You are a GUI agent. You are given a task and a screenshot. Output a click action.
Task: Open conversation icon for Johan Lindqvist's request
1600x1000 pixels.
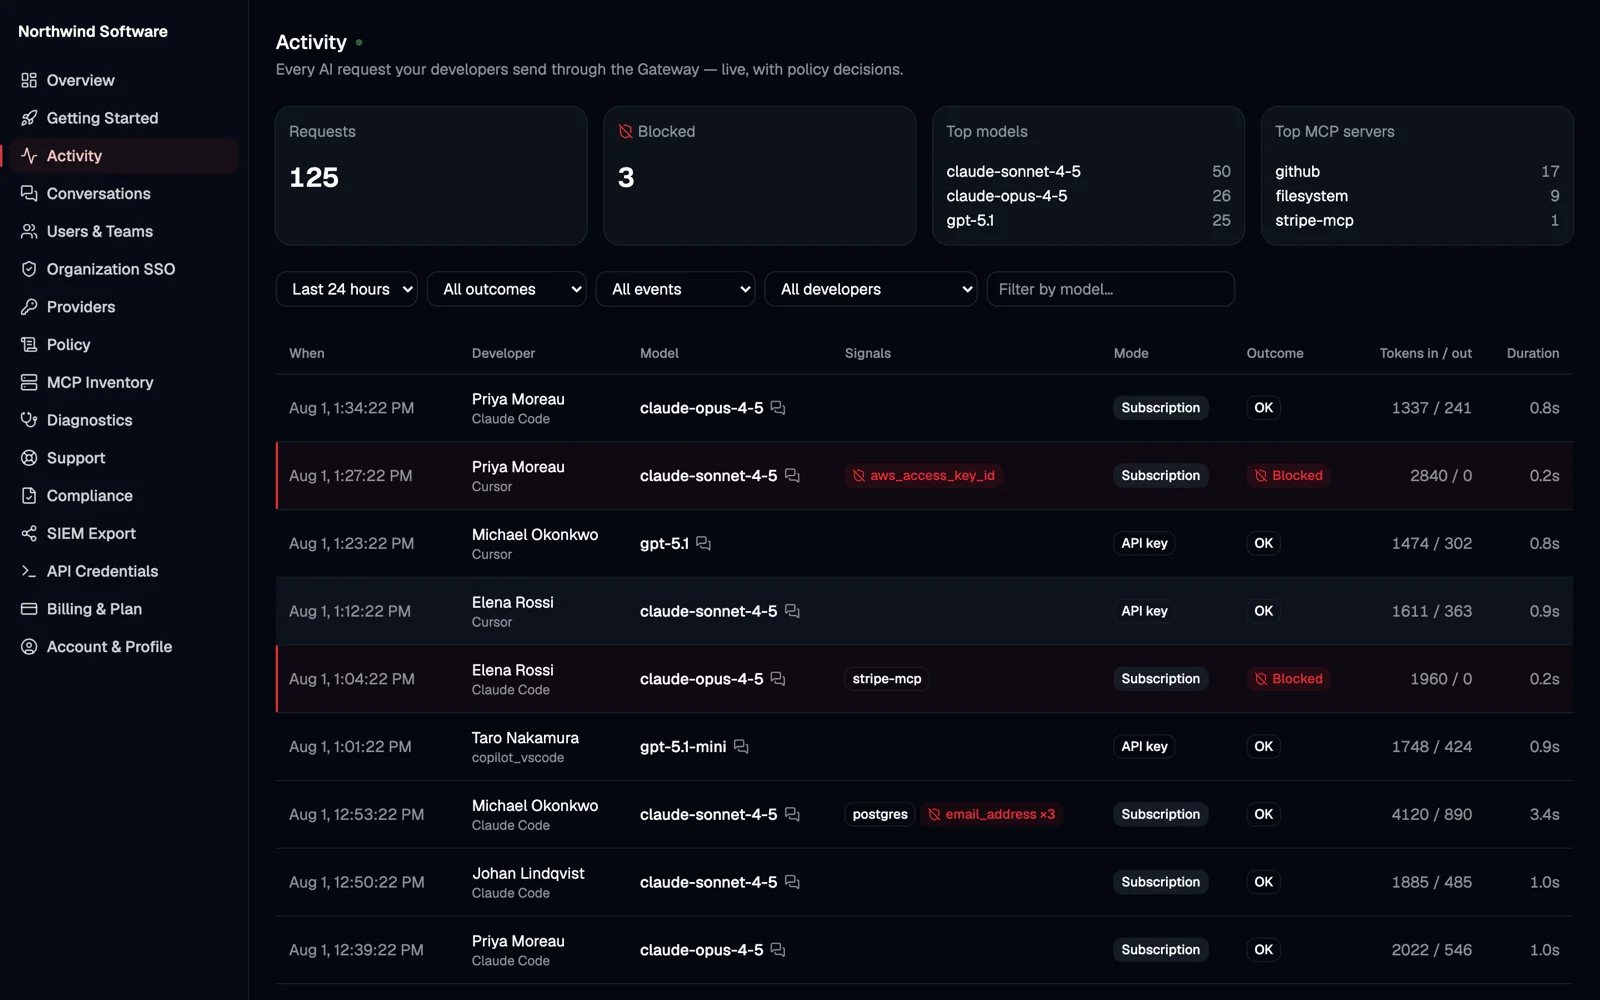click(x=792, y=882)
